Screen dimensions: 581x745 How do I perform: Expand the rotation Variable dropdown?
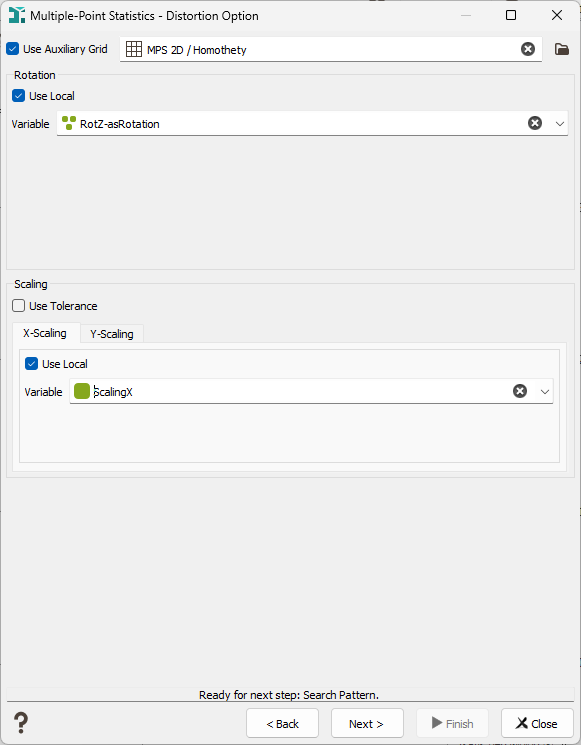tap(560, 124)
